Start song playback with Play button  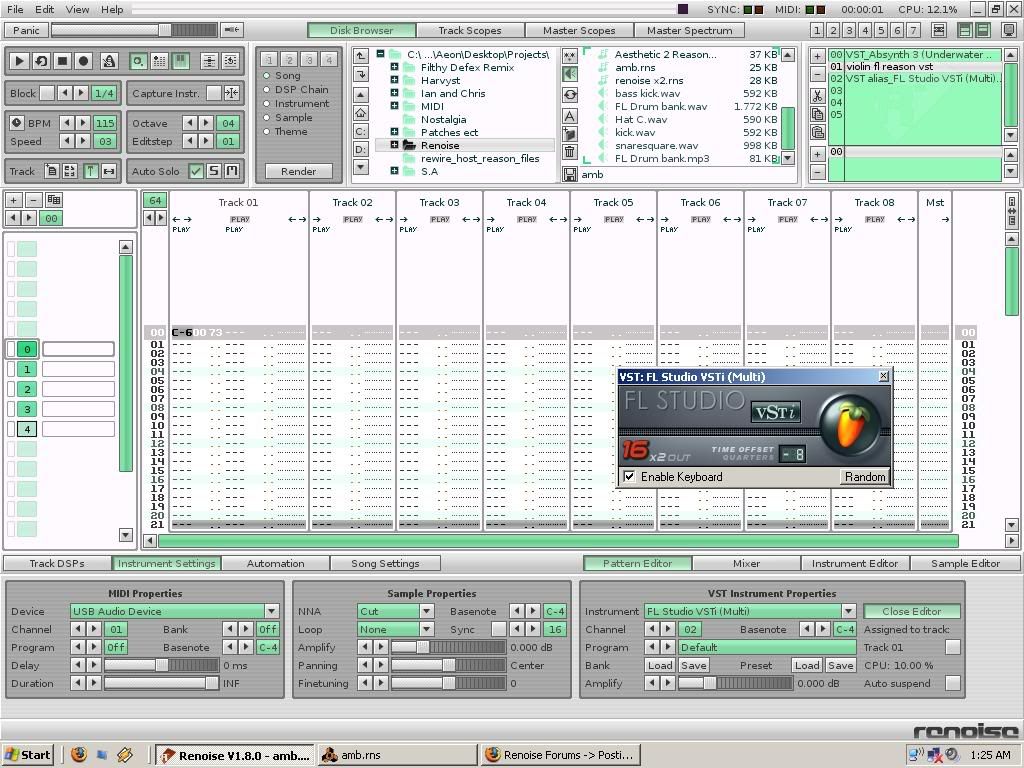19,61
